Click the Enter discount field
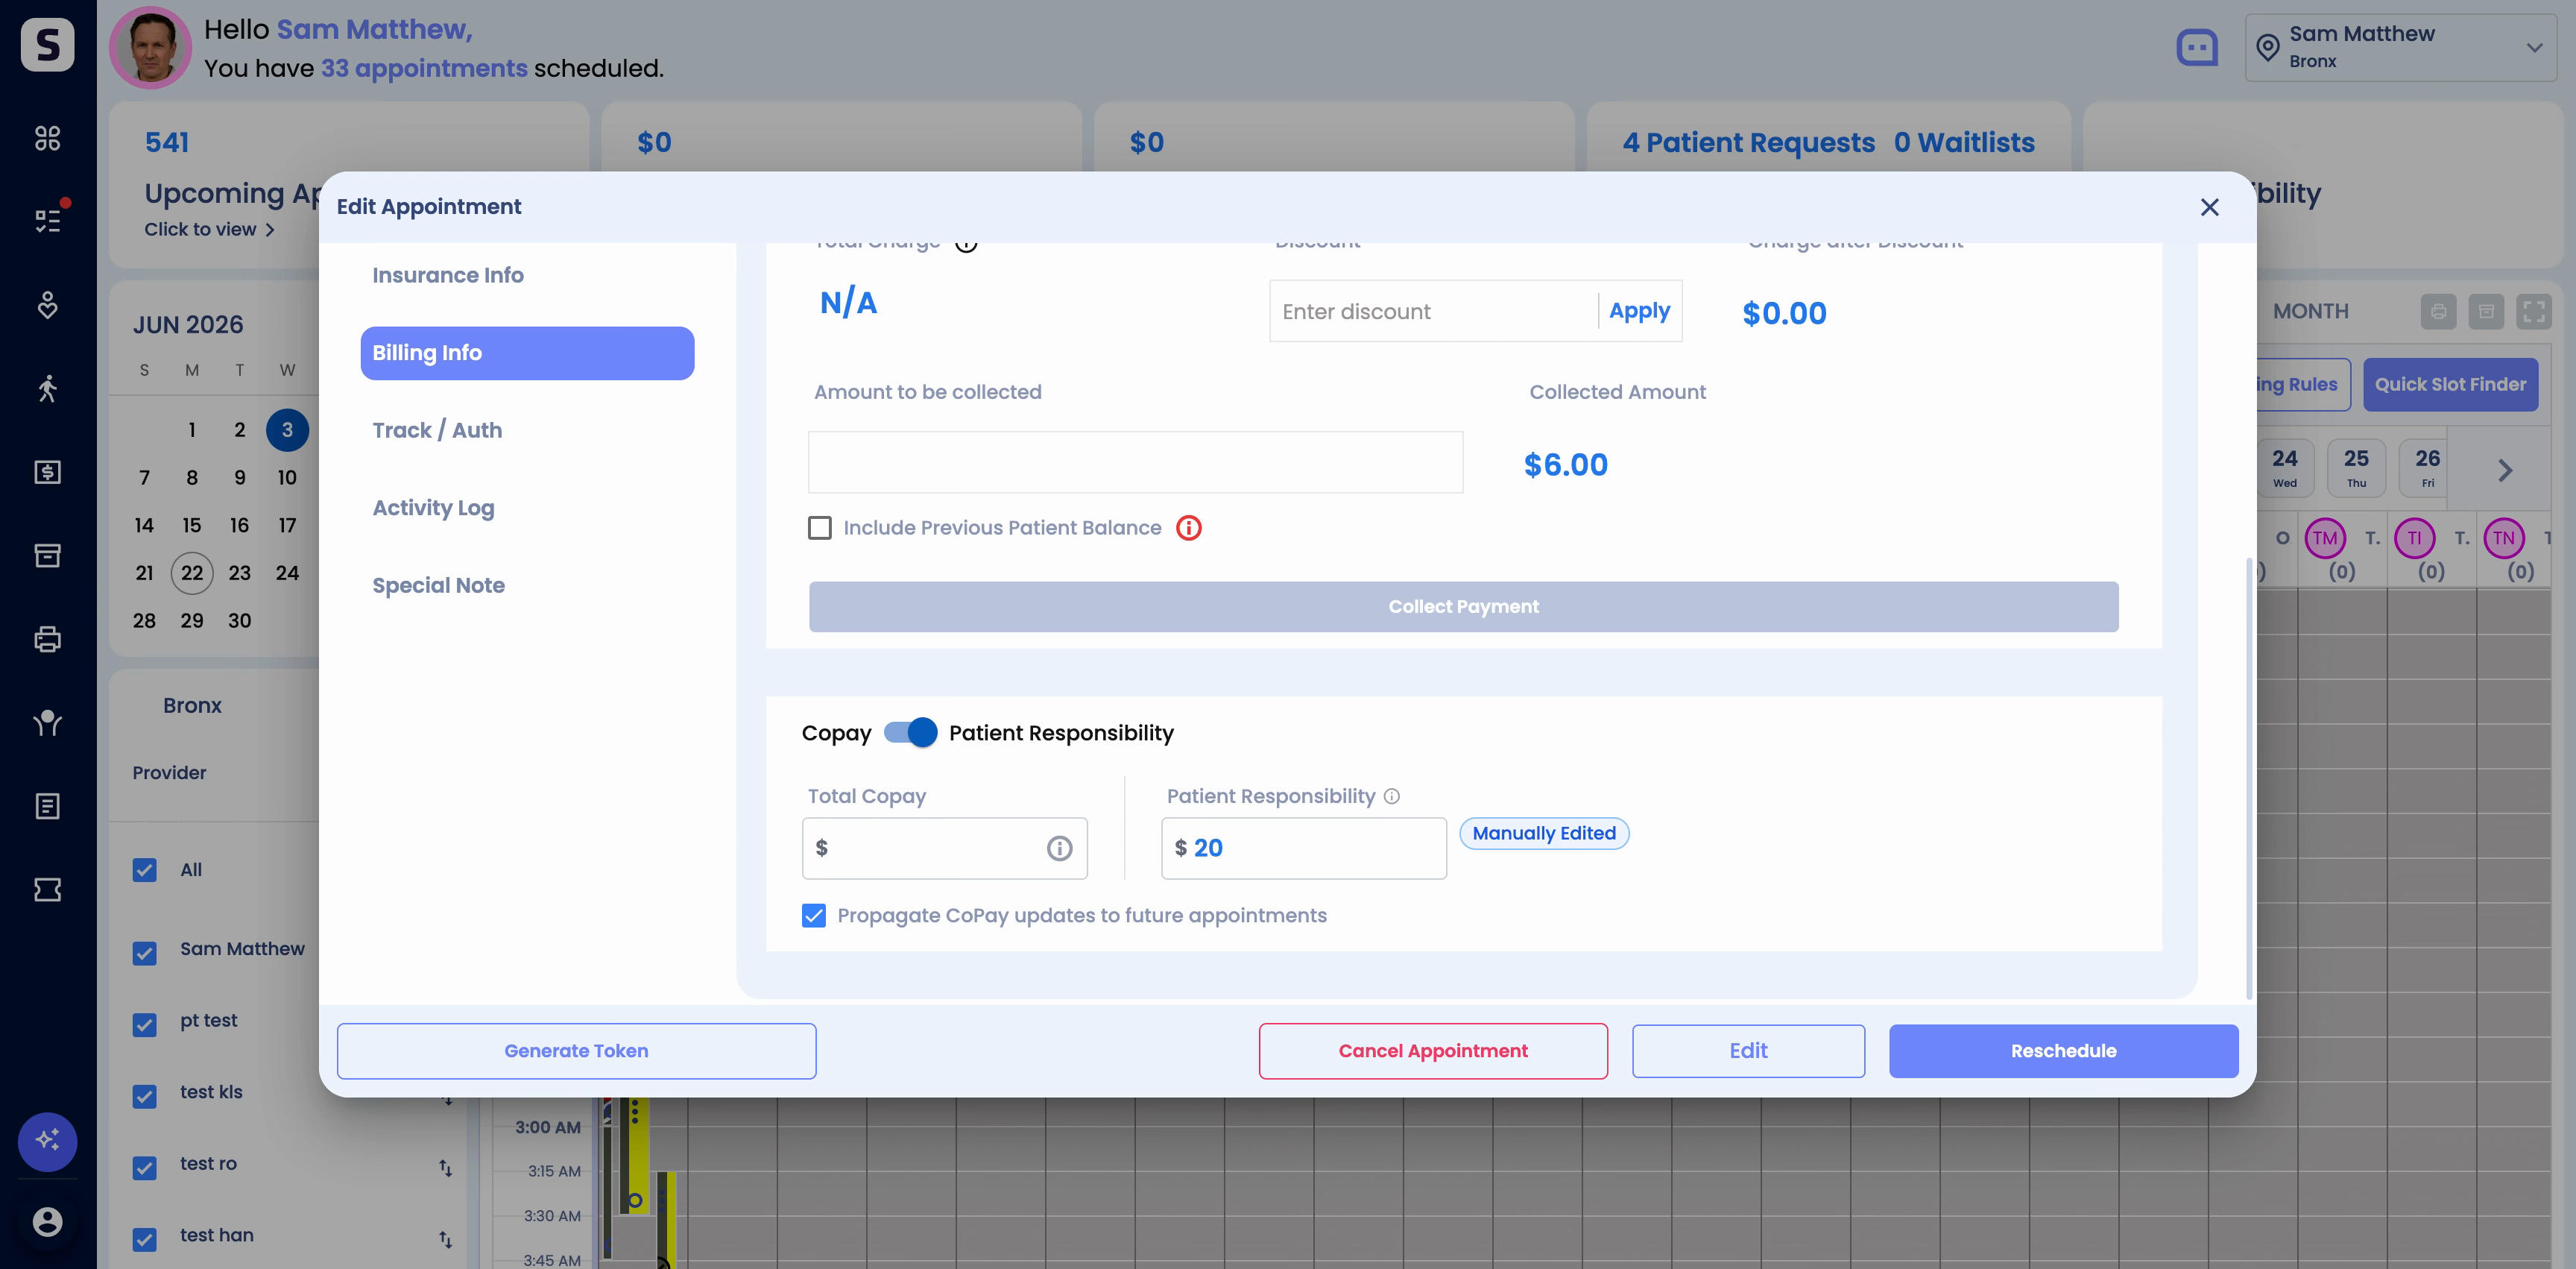2576x1269 pixels. click(x=1435, y=312)
